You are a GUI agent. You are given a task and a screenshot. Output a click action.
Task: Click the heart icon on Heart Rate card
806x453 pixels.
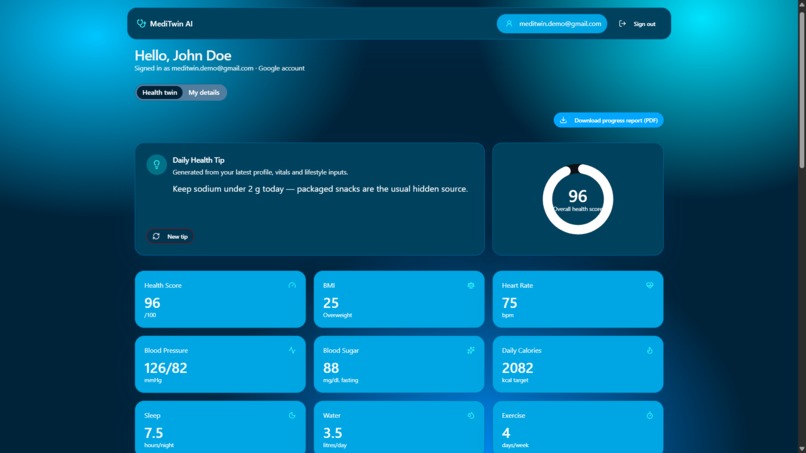(650, 285)
